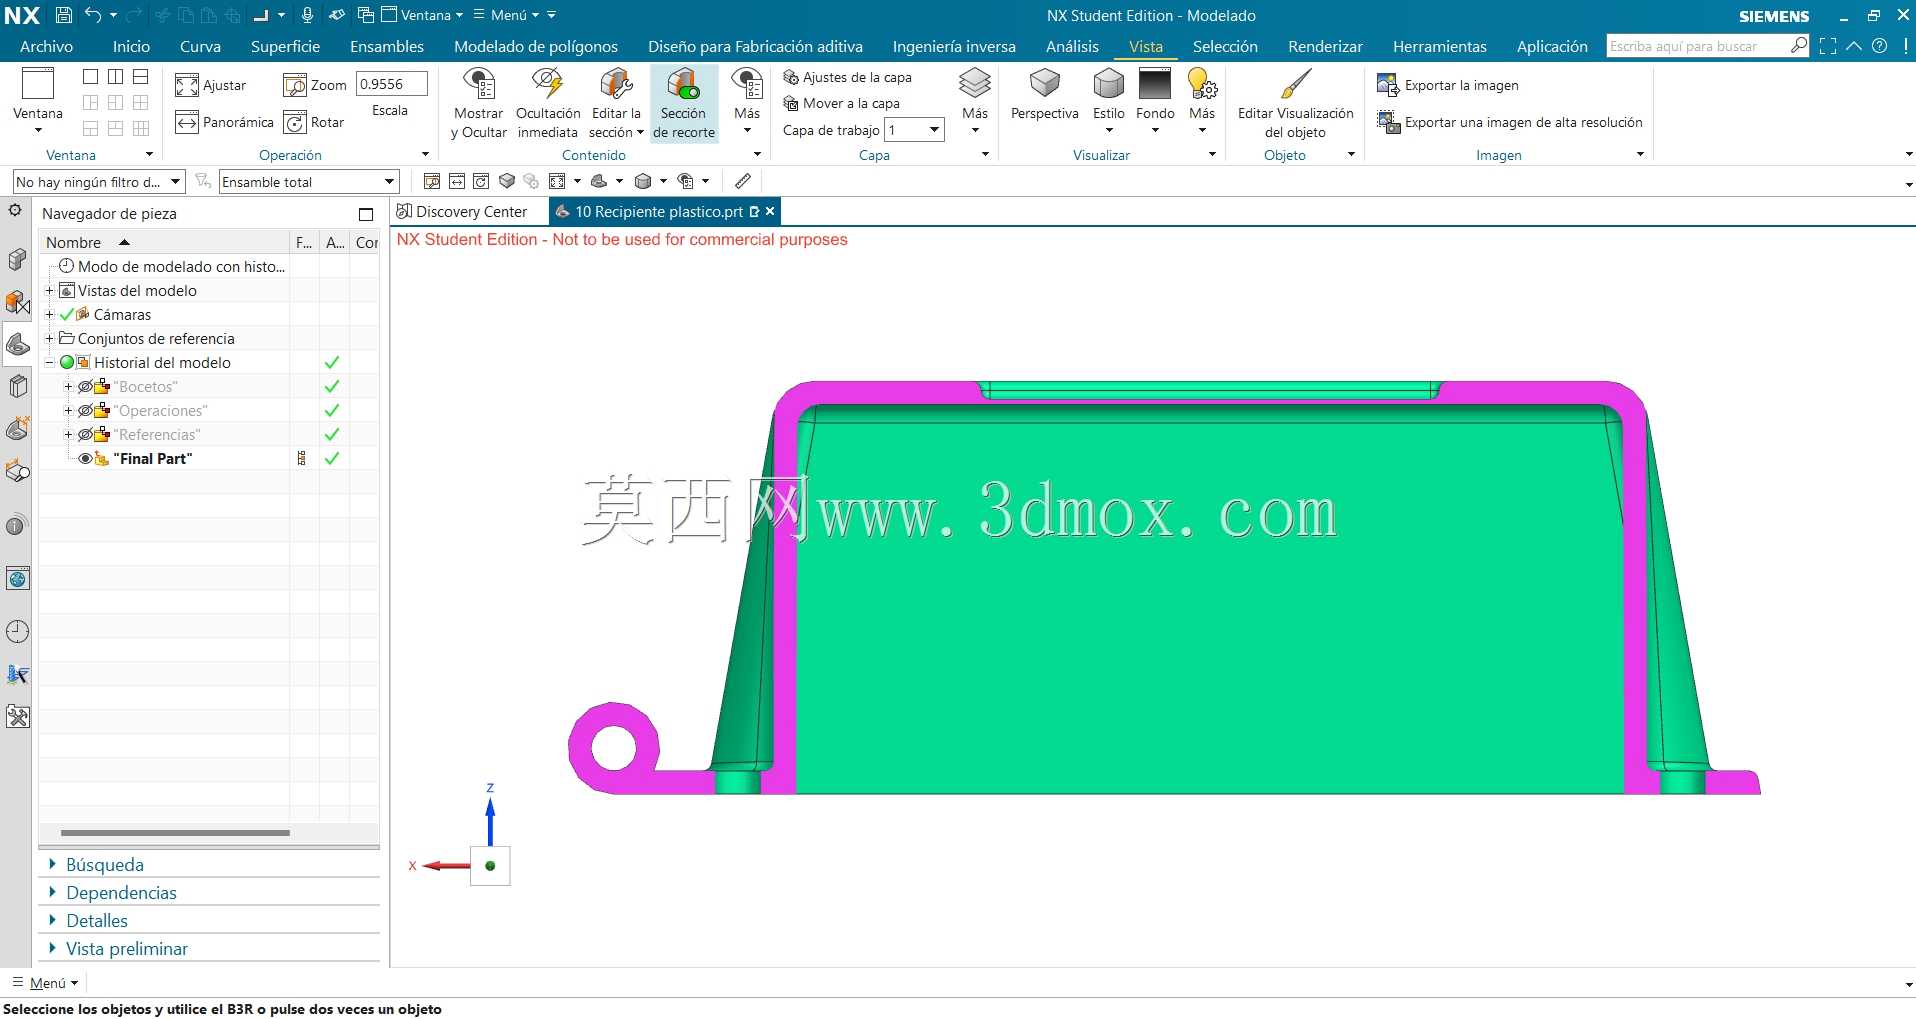The image size is (1916, 1019).
Task: Open the web browser globe sidebar tab
Action: (x=17, y=578)
